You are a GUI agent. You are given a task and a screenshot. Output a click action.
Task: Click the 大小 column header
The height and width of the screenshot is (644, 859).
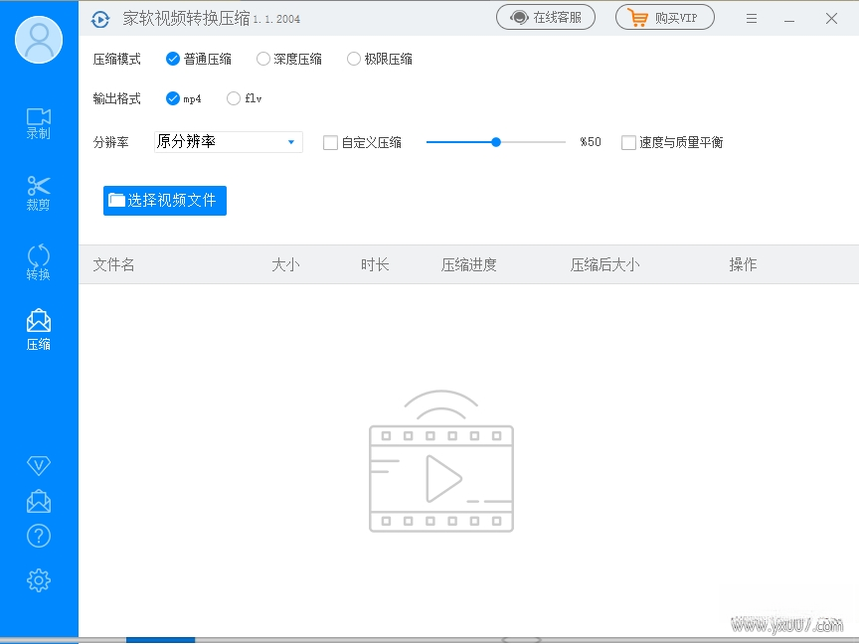(x=285, y=264)
